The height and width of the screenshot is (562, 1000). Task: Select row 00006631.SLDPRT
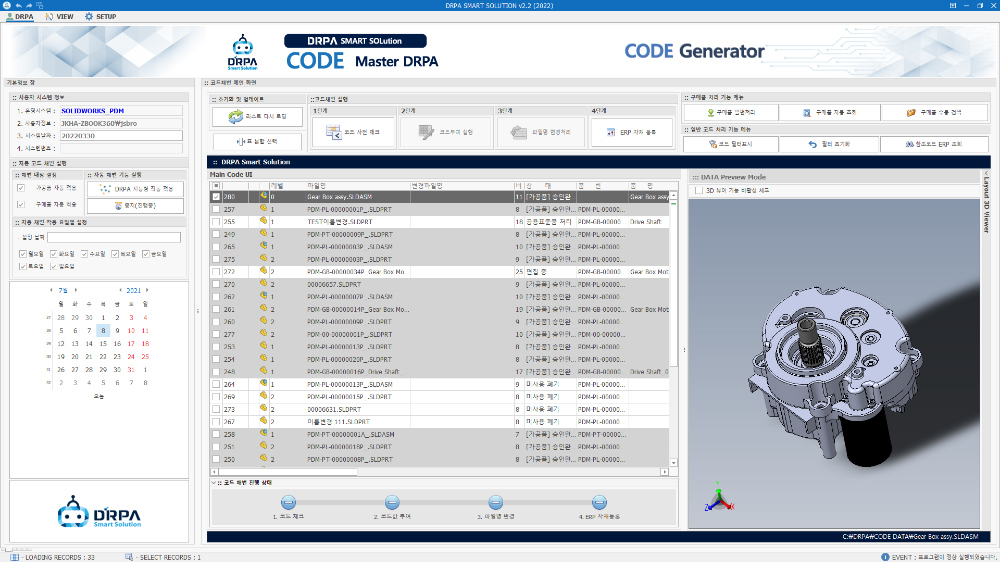pyautogui.click(x=440, y=410)
